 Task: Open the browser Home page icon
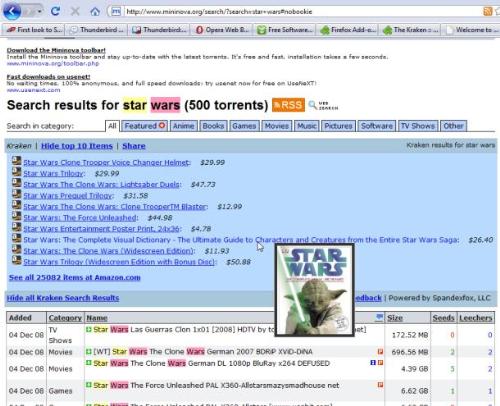pos(95,12)
